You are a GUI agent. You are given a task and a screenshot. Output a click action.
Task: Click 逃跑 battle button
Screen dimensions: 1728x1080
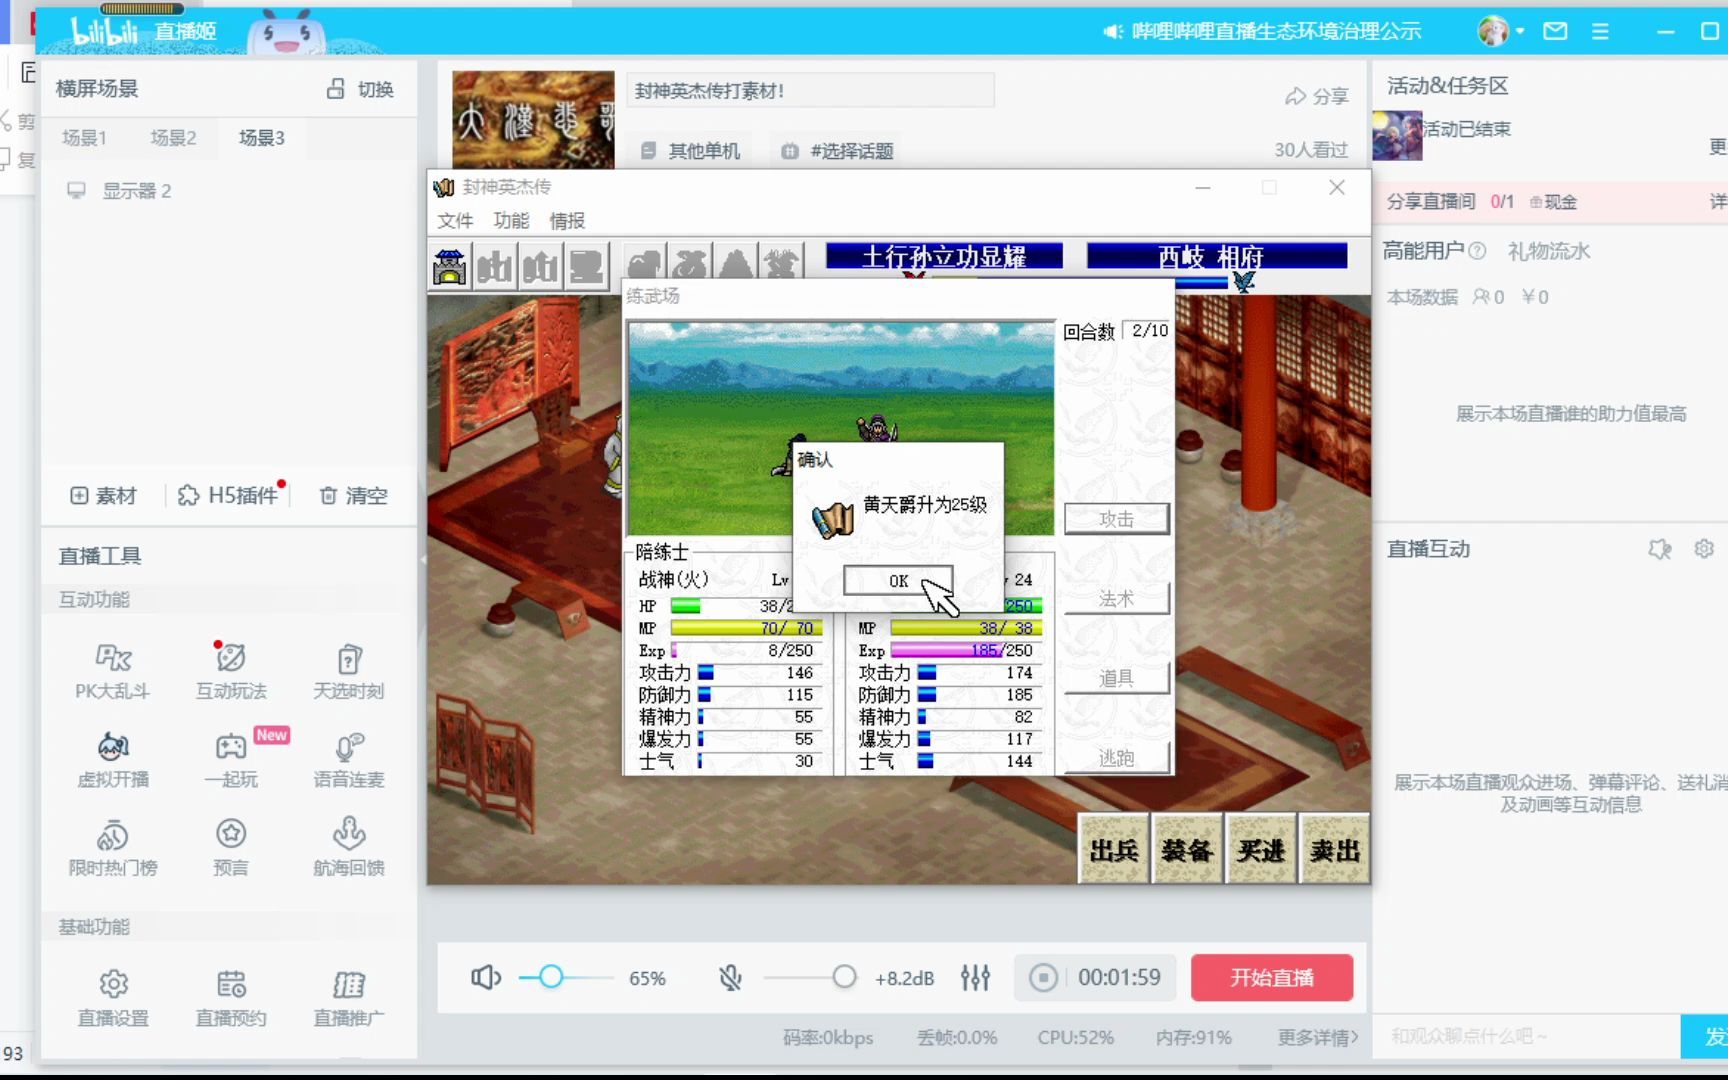[x=1116, y=758]
